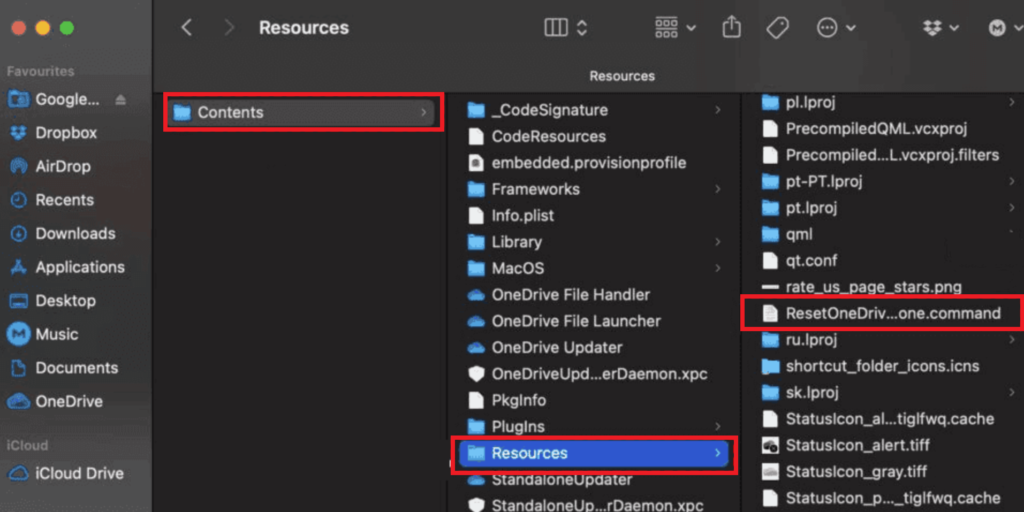Select the Info.plist file
The height and width of the screenshot is (512, 1024).
(x=522, y=215)
